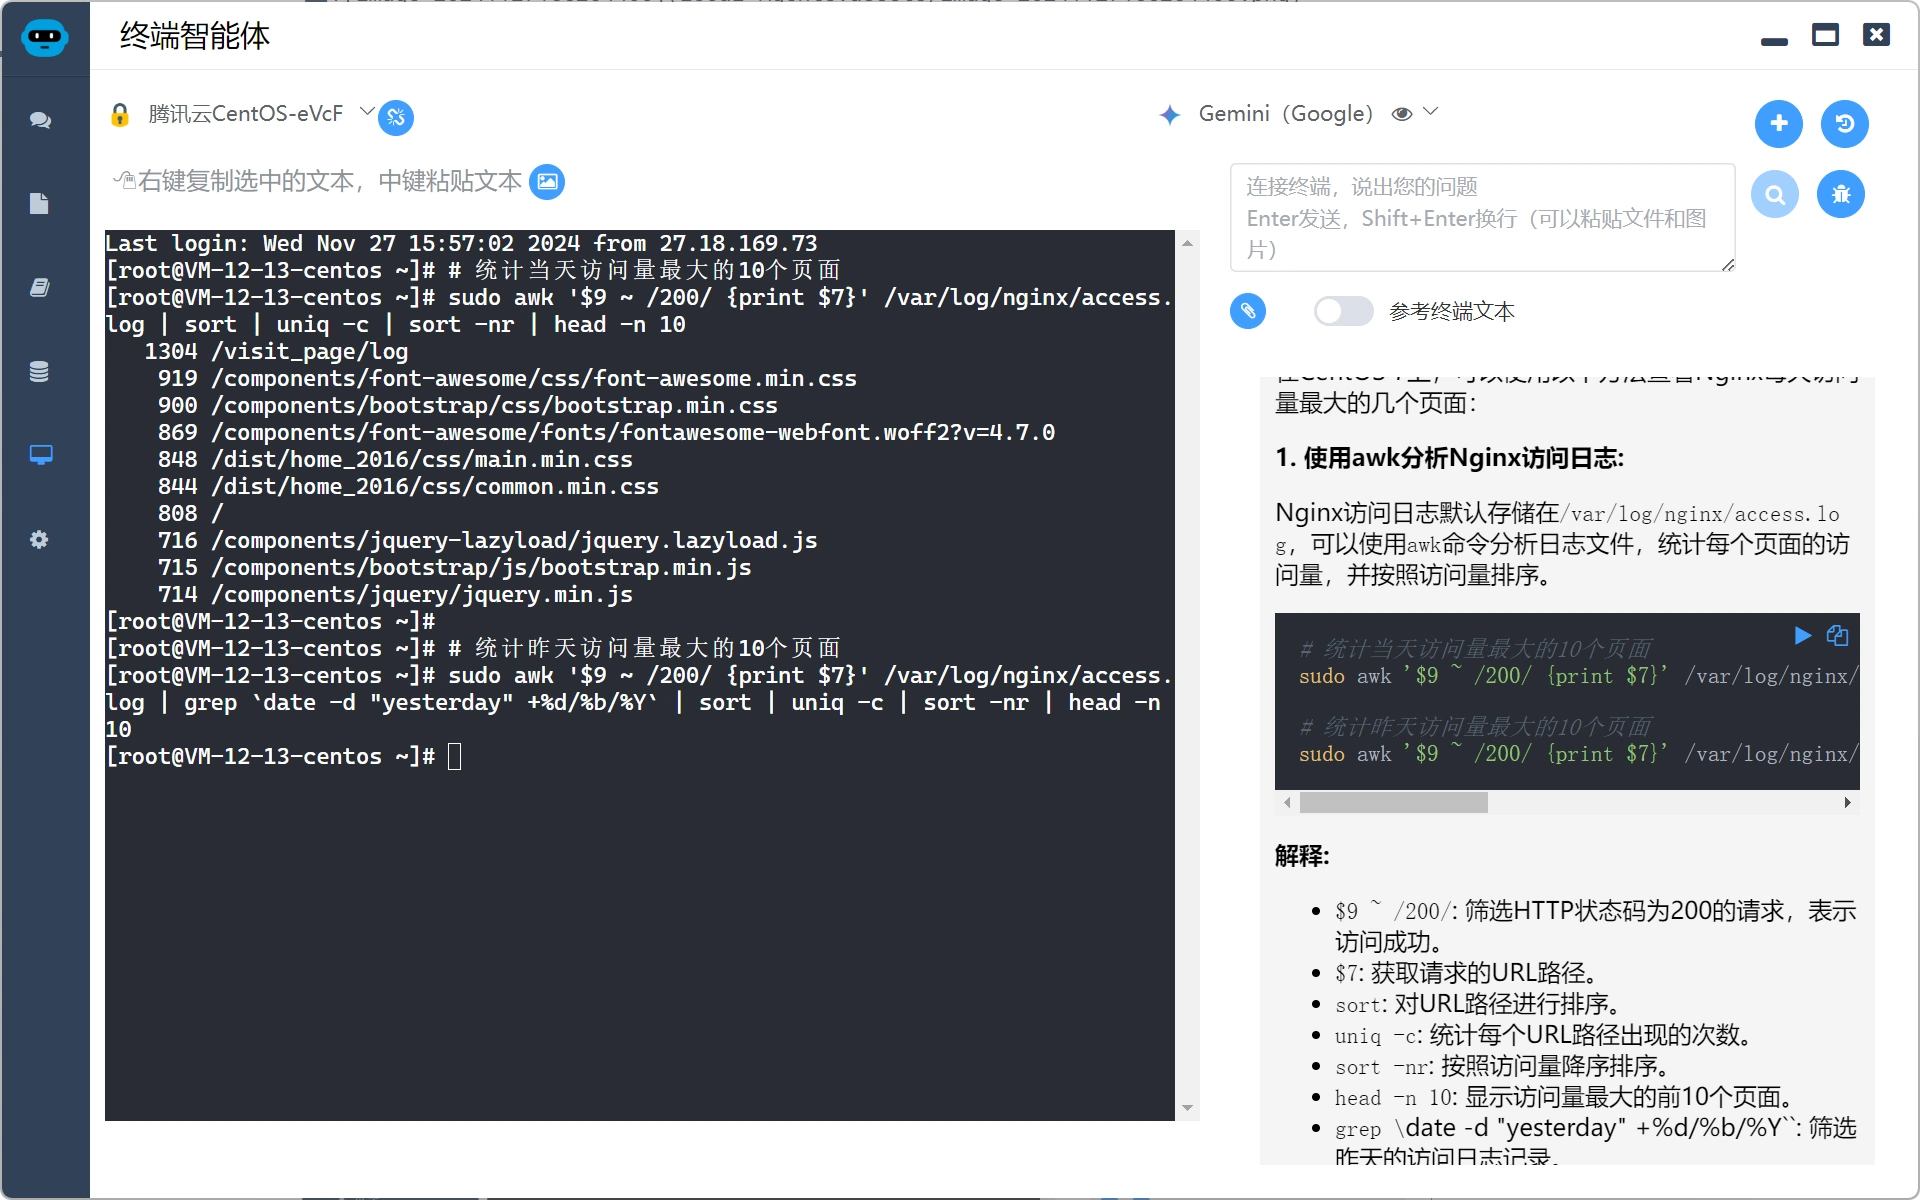Screen dimensions: 1920x1200
Task: Toggle the eye icon next to Gemini
Action: (x=1402, y=114)
